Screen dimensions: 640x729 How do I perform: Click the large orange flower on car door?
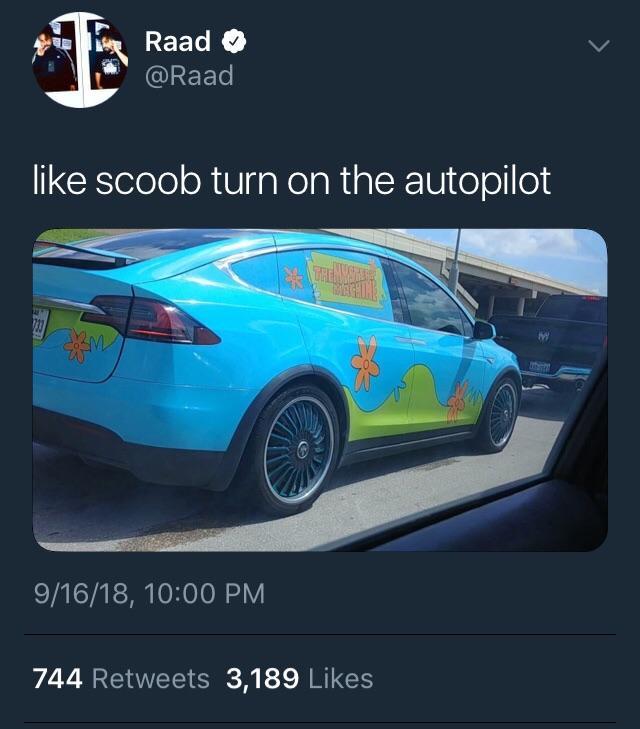(365, 363)
